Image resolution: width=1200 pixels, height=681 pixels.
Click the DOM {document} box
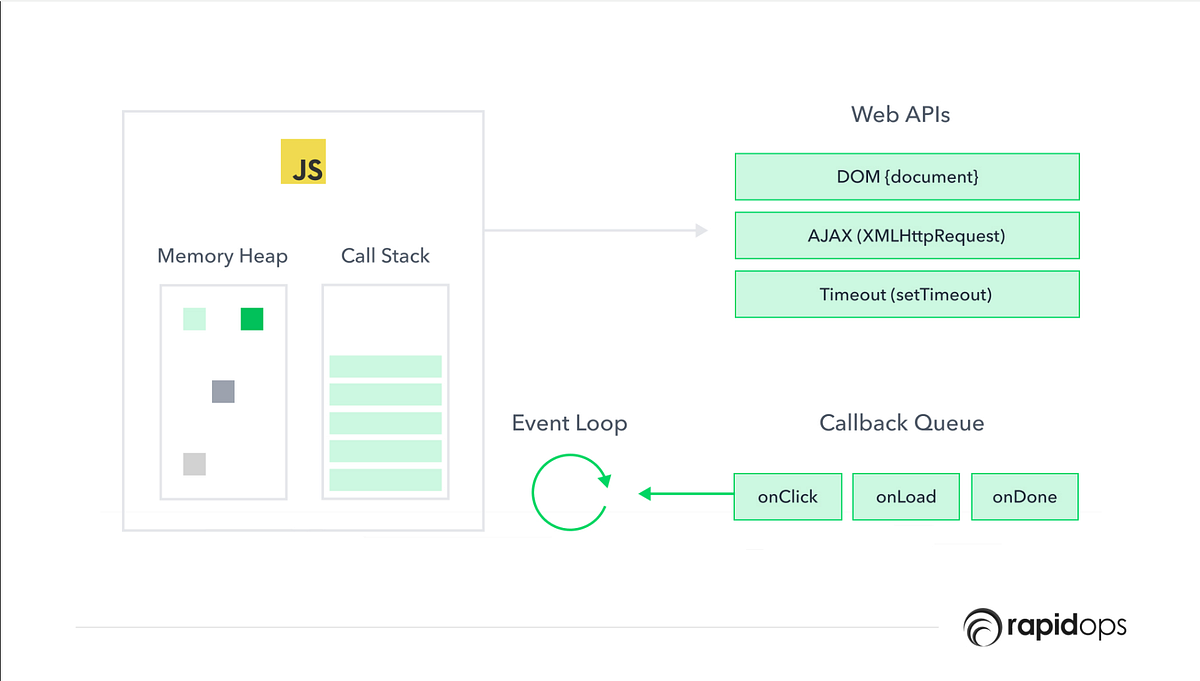(907, 176)
